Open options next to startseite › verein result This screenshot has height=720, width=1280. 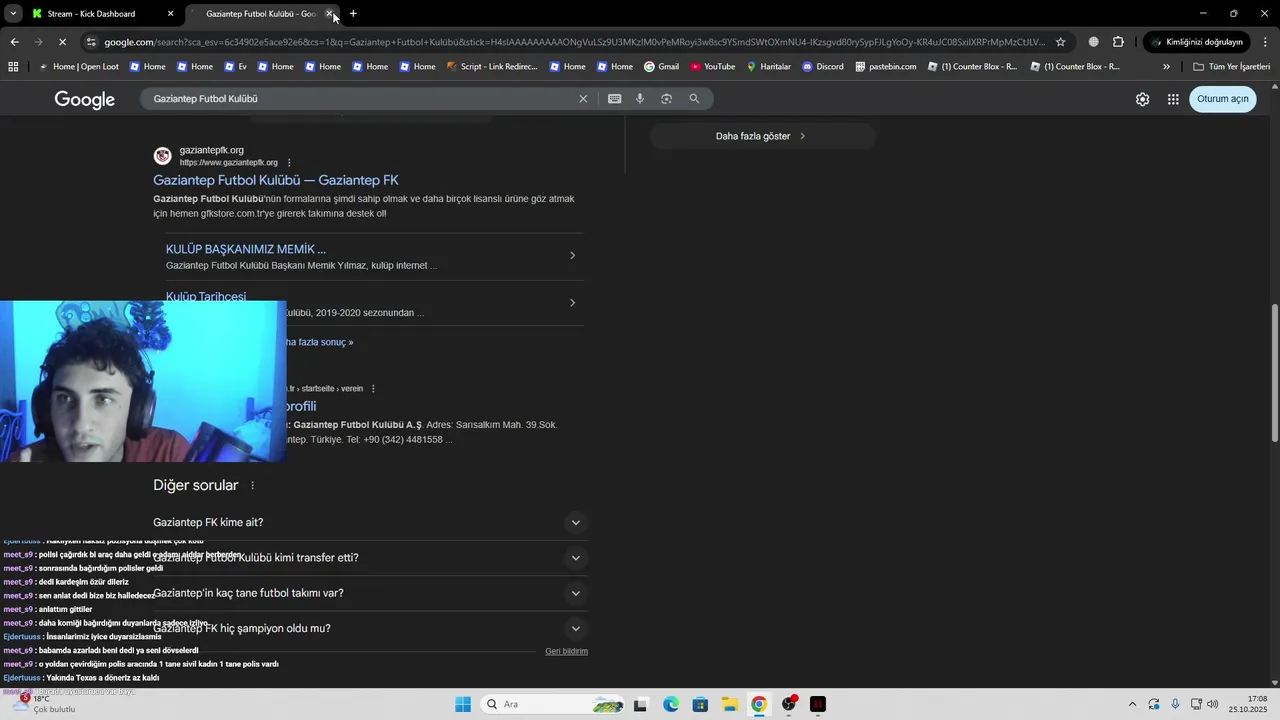pyautogui.click(x=373, y=389)
